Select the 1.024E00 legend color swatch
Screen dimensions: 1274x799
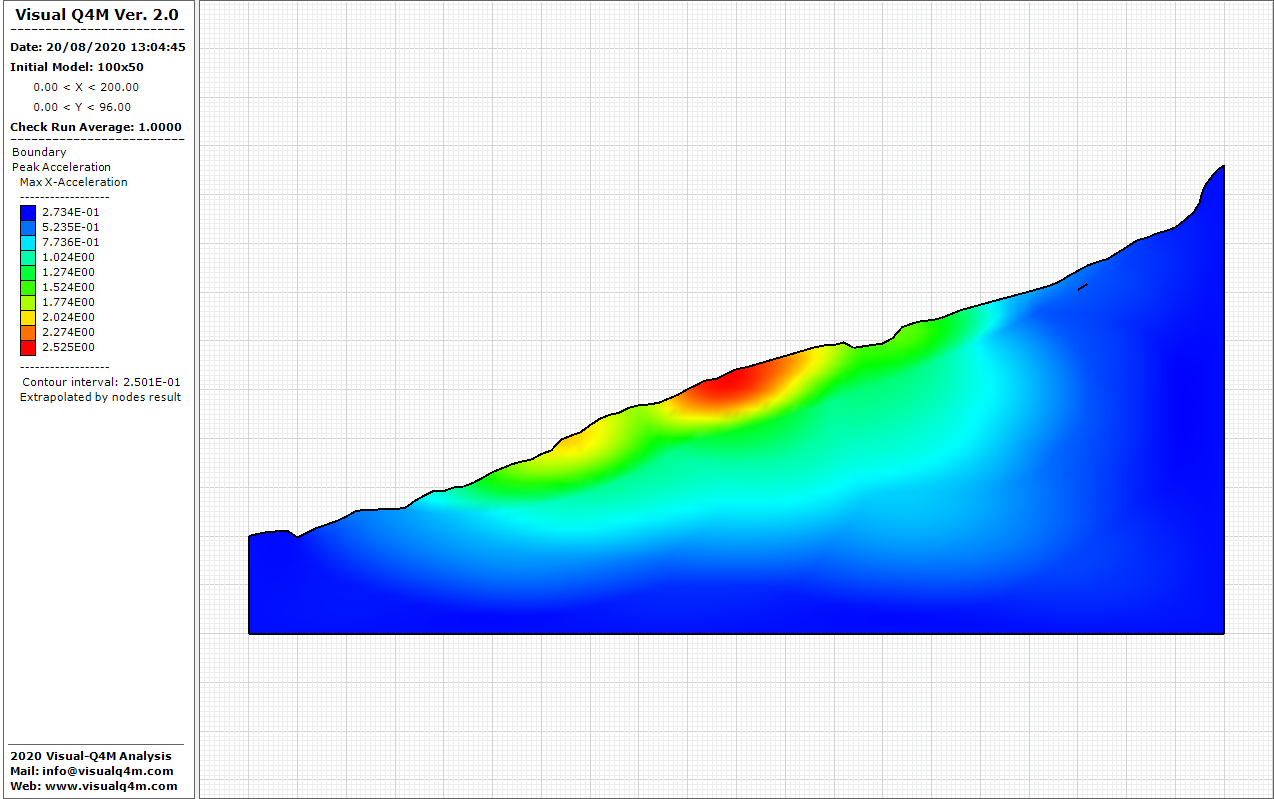(x=28, y=257)
